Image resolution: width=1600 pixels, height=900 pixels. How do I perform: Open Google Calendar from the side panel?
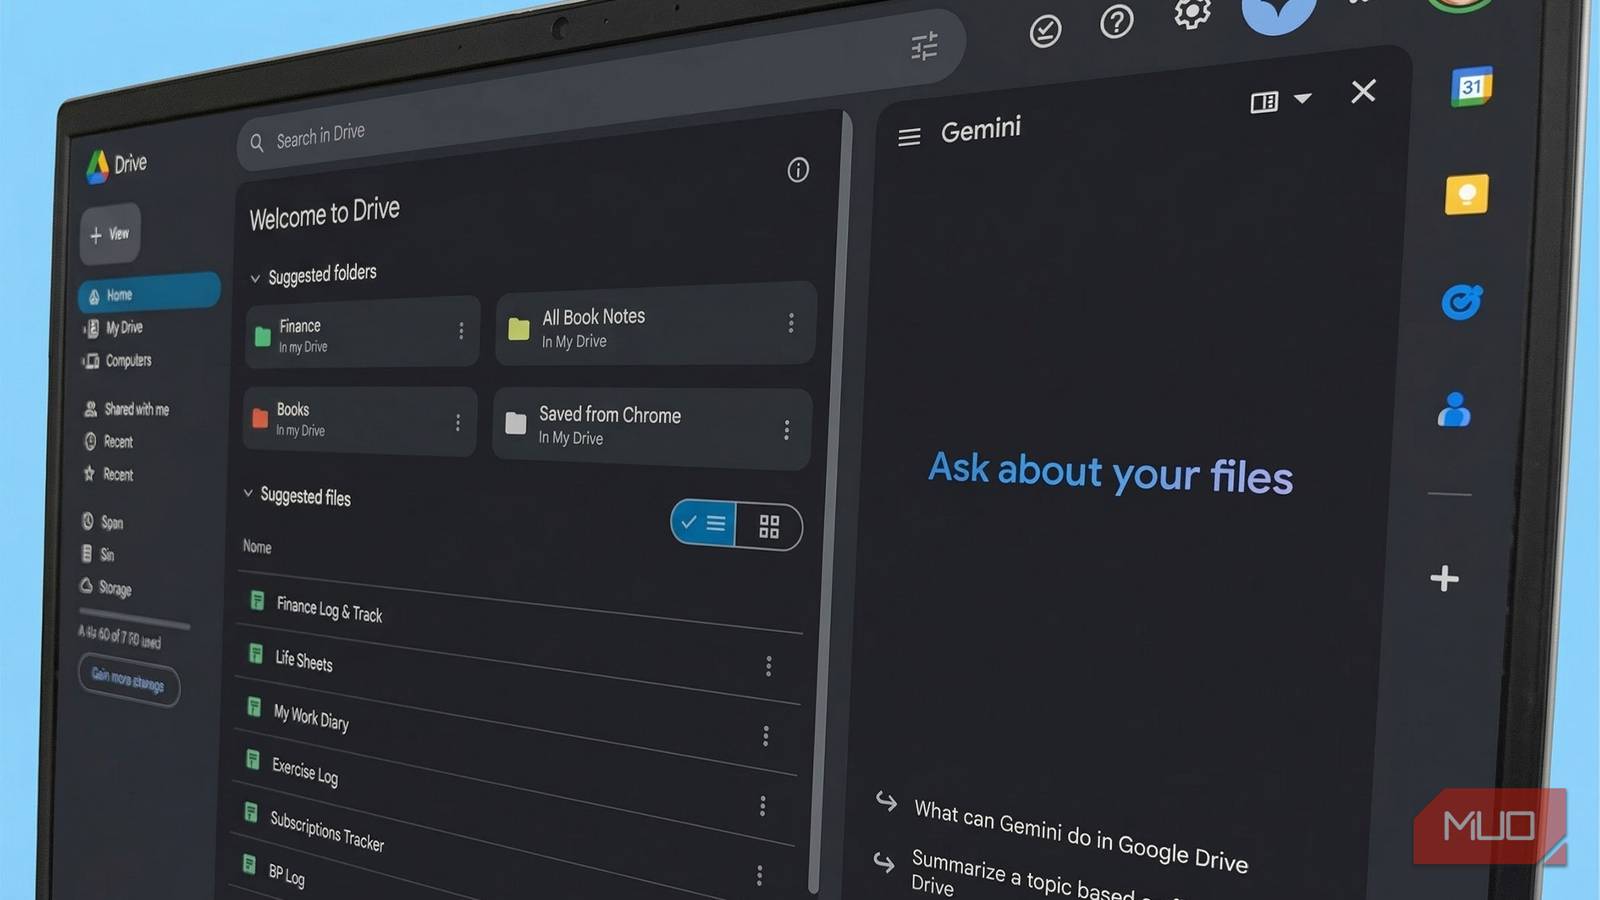point(1471,87)
